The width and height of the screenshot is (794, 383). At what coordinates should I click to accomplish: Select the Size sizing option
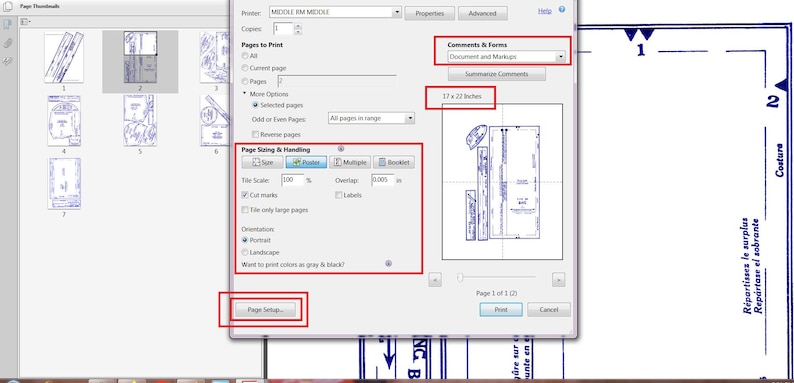(x=262, y=163)
